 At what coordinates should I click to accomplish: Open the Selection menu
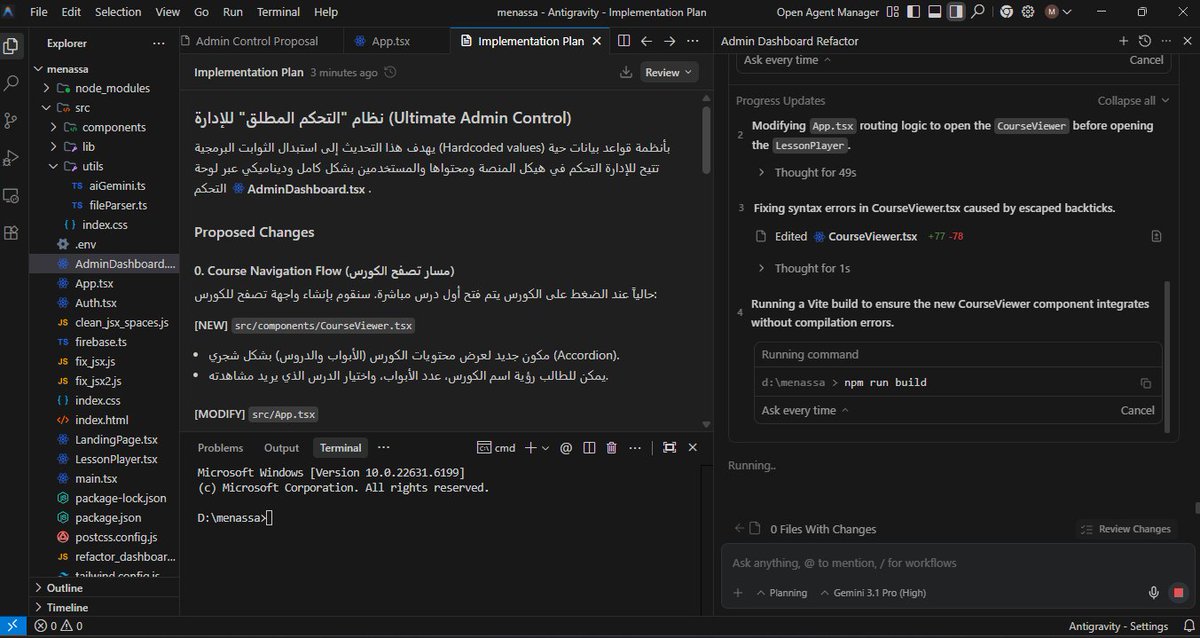pyautogui.click(x=118, y=12)
